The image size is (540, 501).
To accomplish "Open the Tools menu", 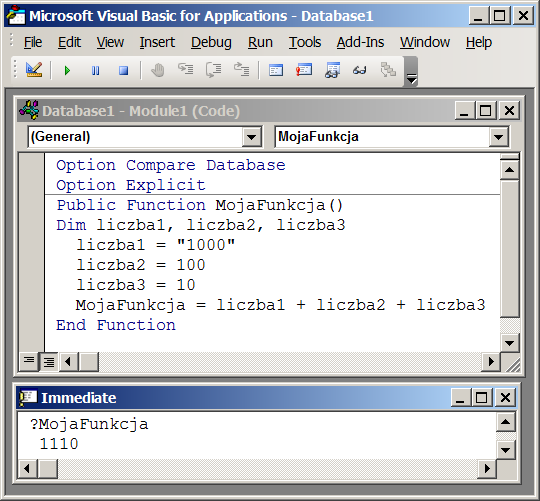I will [x=305, y=42].
